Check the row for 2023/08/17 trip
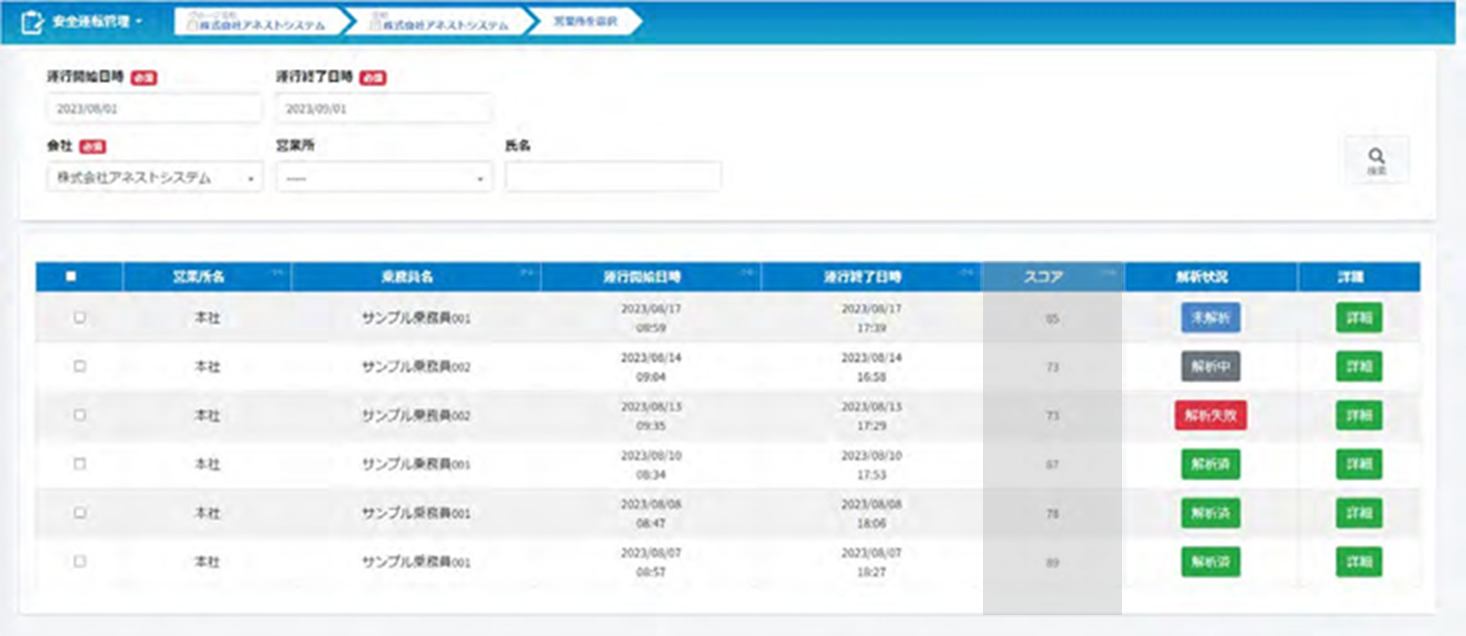 80,317
